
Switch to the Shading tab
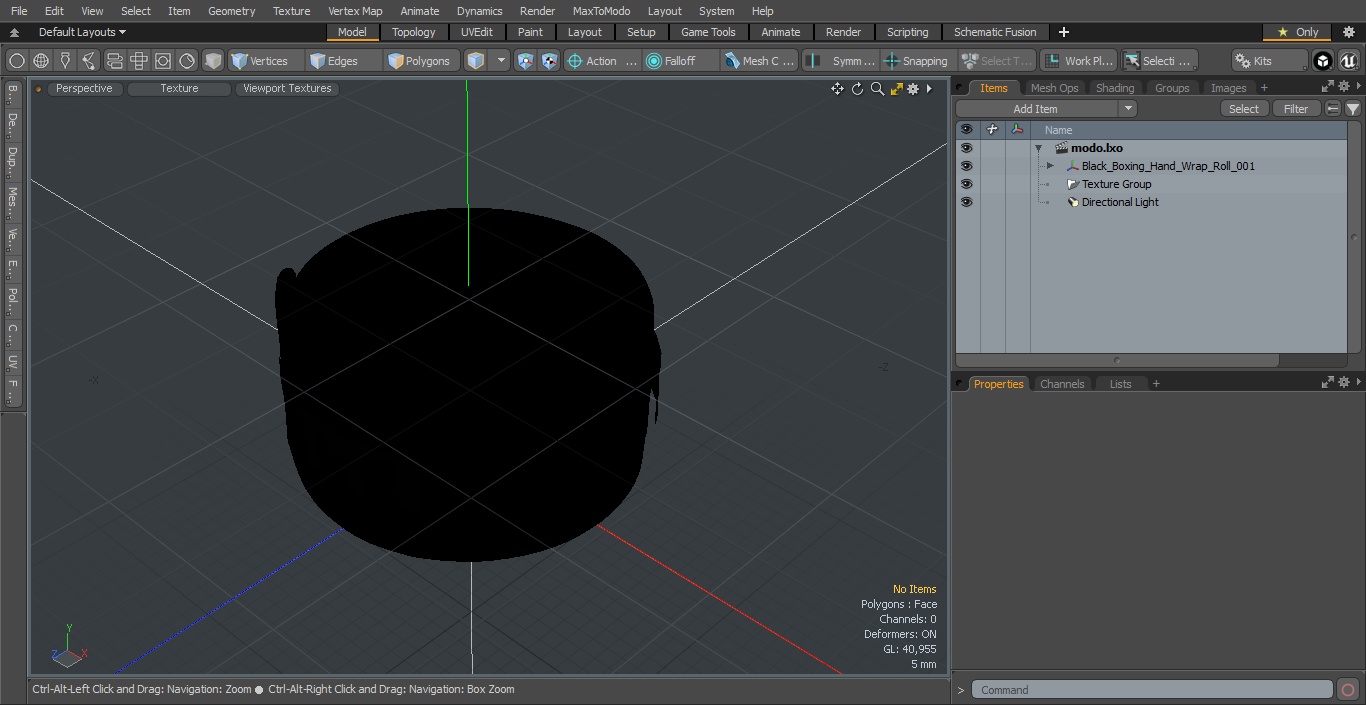1115,88
